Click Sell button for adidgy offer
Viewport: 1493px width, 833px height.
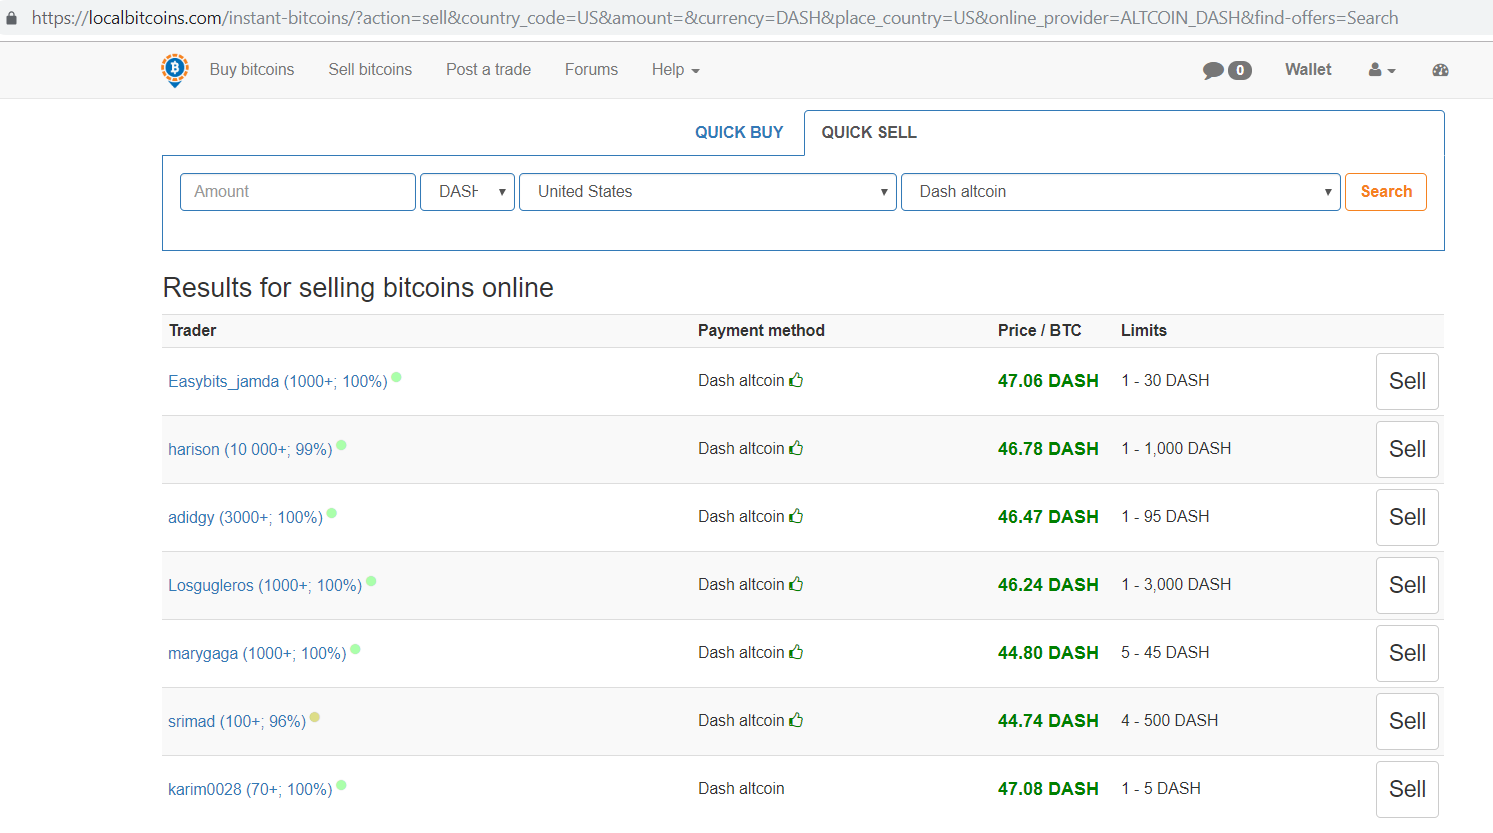tap(1407, 517)
